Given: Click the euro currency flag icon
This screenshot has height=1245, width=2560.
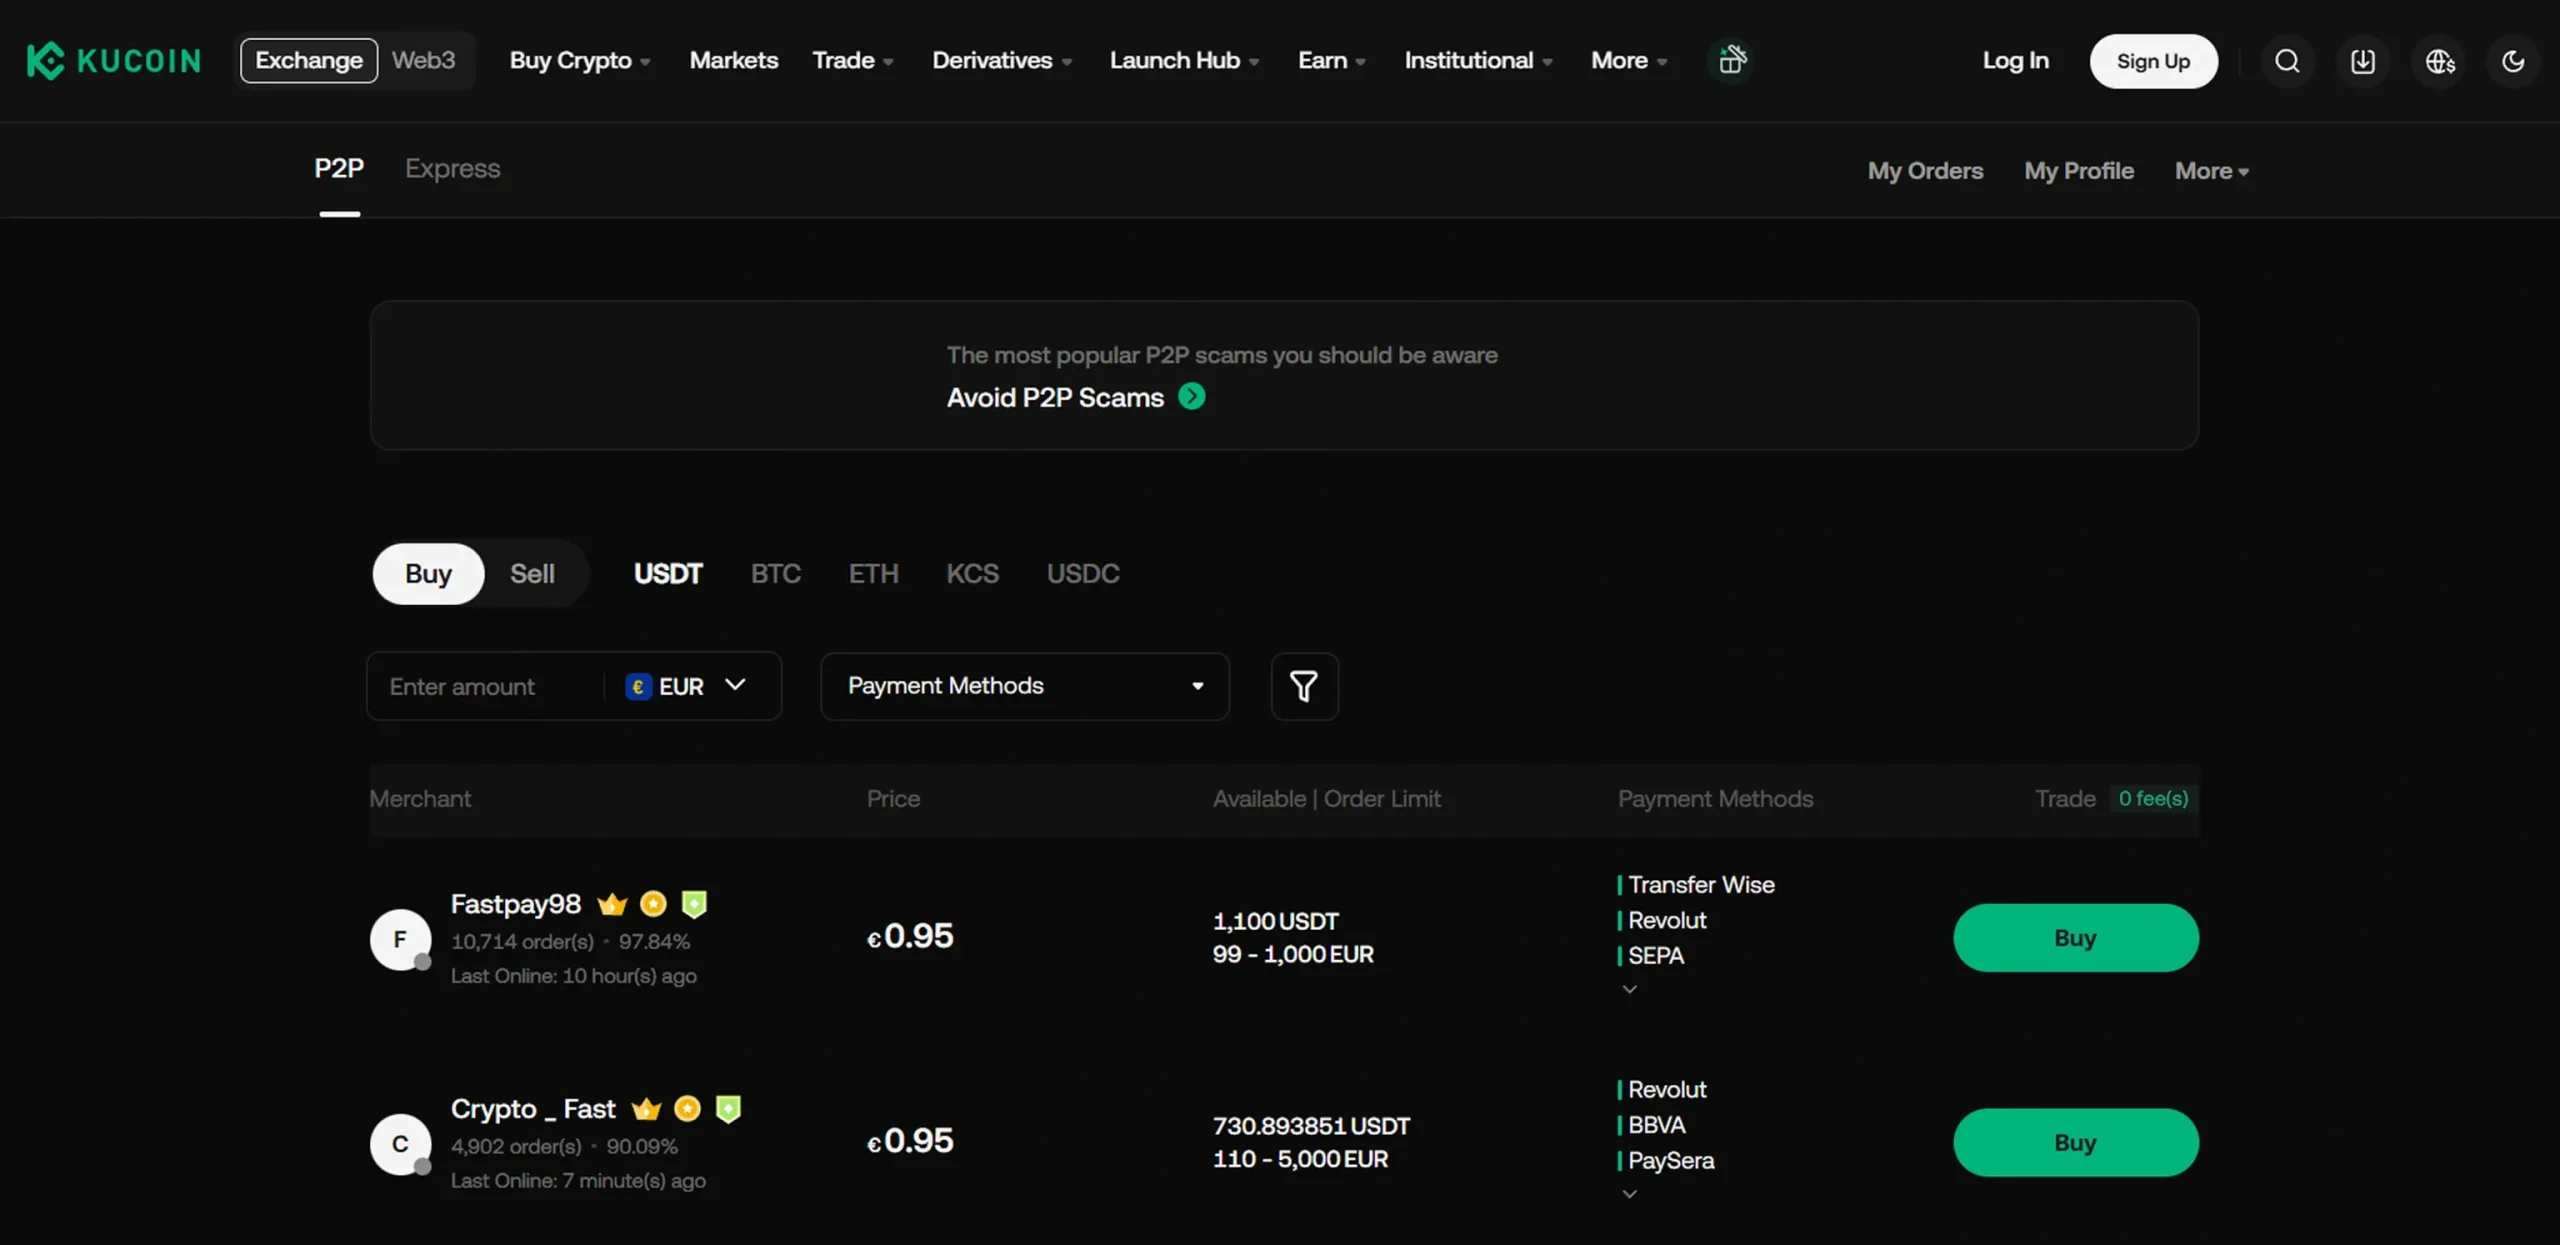Looking at the screenshot, I should pos(638,687).
